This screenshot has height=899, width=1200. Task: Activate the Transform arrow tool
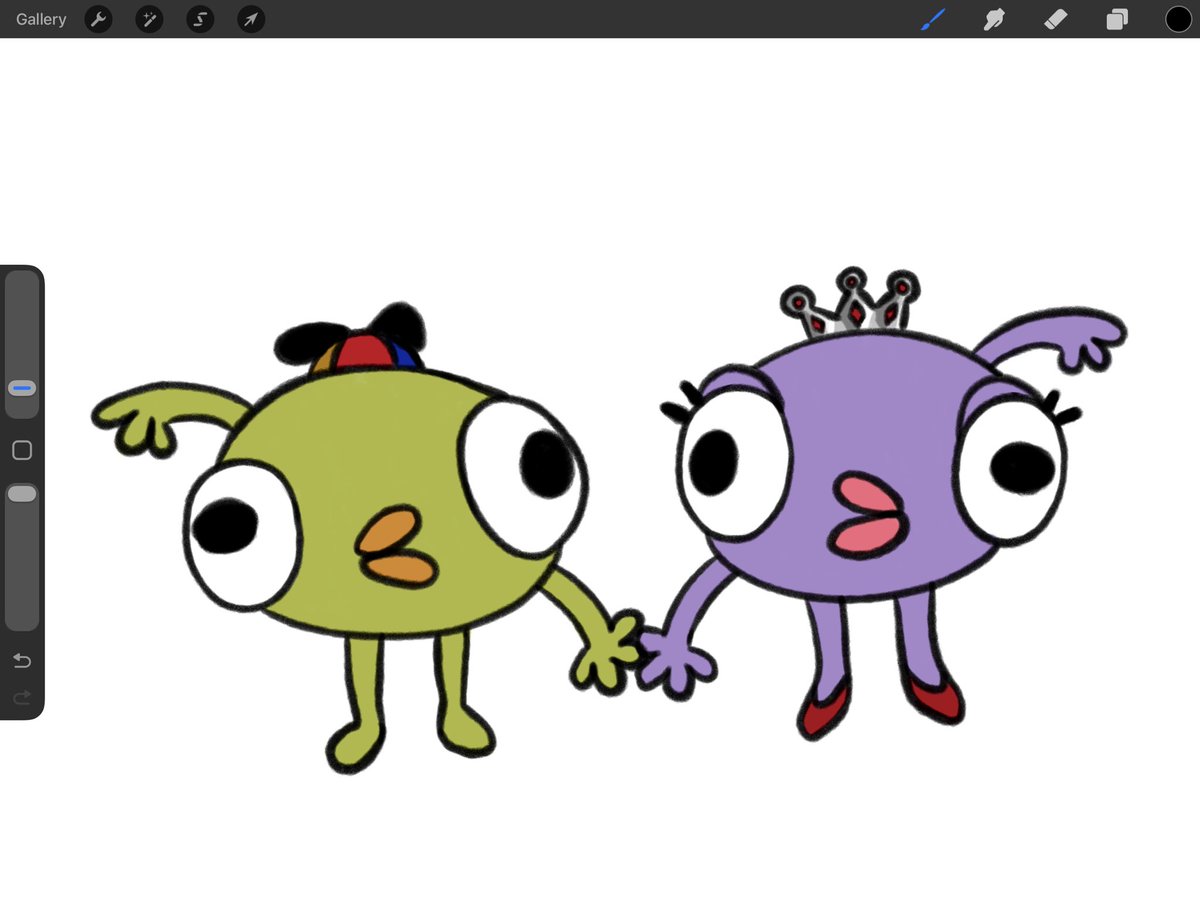point(251,19)
